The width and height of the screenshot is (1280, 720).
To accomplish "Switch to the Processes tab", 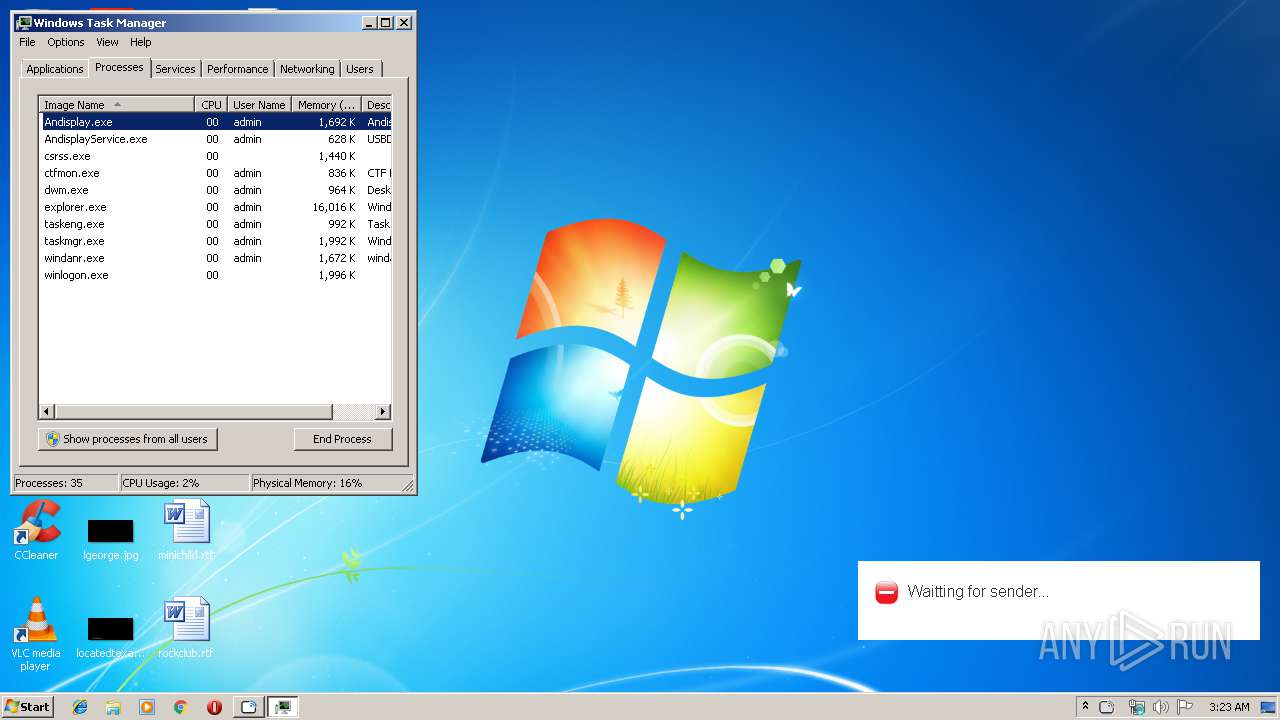I will (119, 67).
